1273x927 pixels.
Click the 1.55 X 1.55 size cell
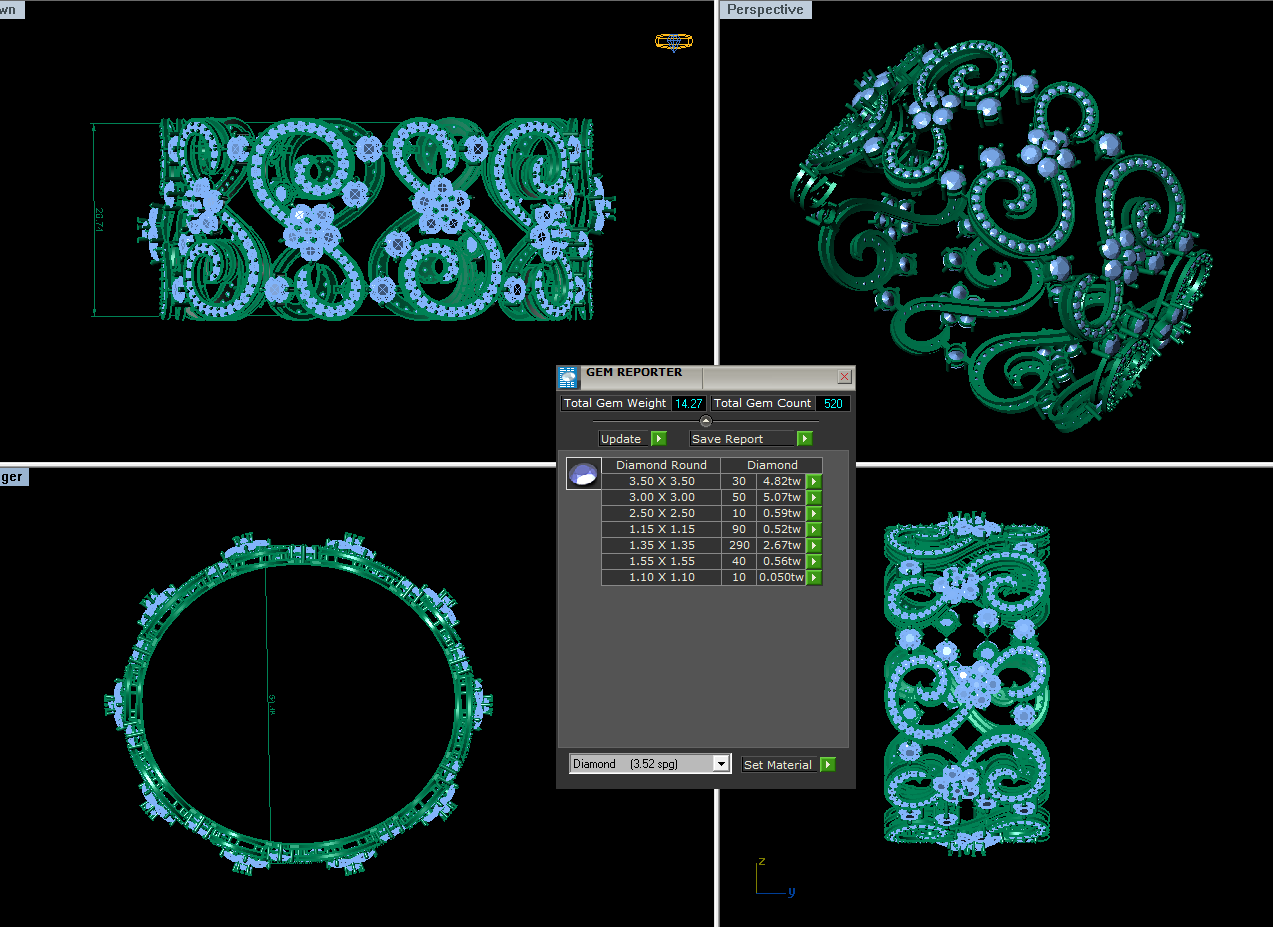tap(661, 561)
